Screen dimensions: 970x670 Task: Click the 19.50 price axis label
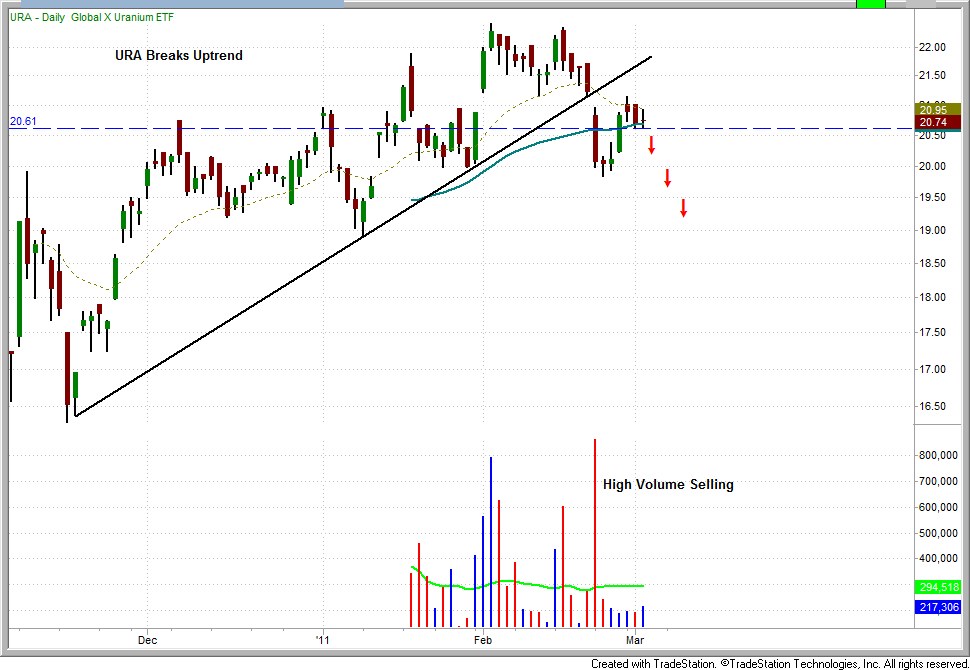(x=932, y=197)
